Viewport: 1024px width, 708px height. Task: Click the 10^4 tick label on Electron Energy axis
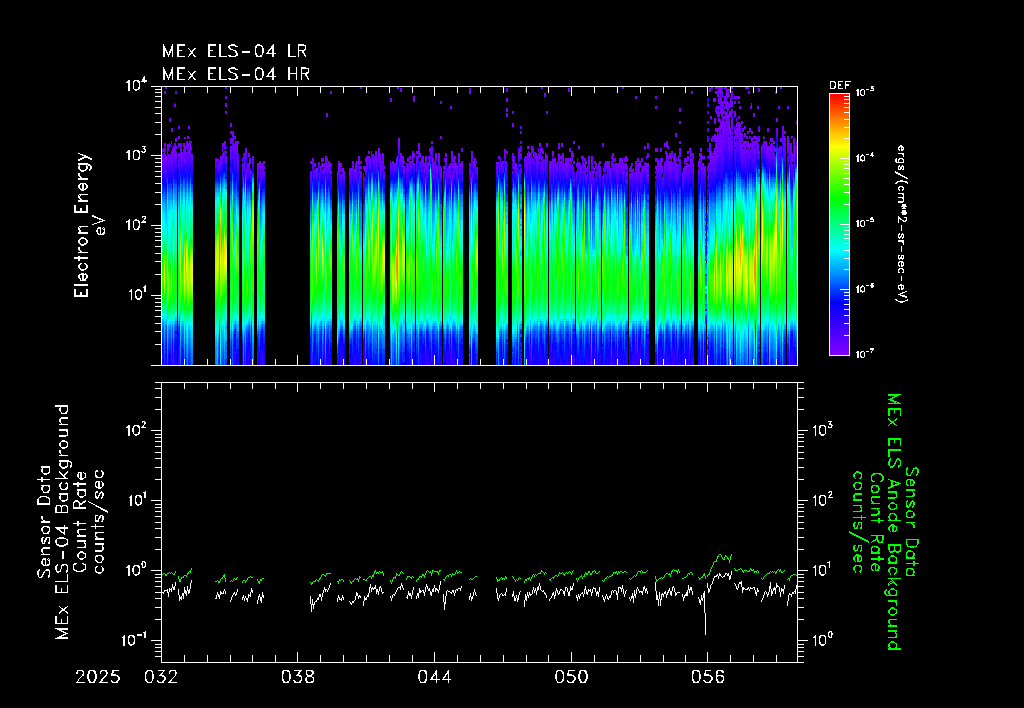coord(137,86)
